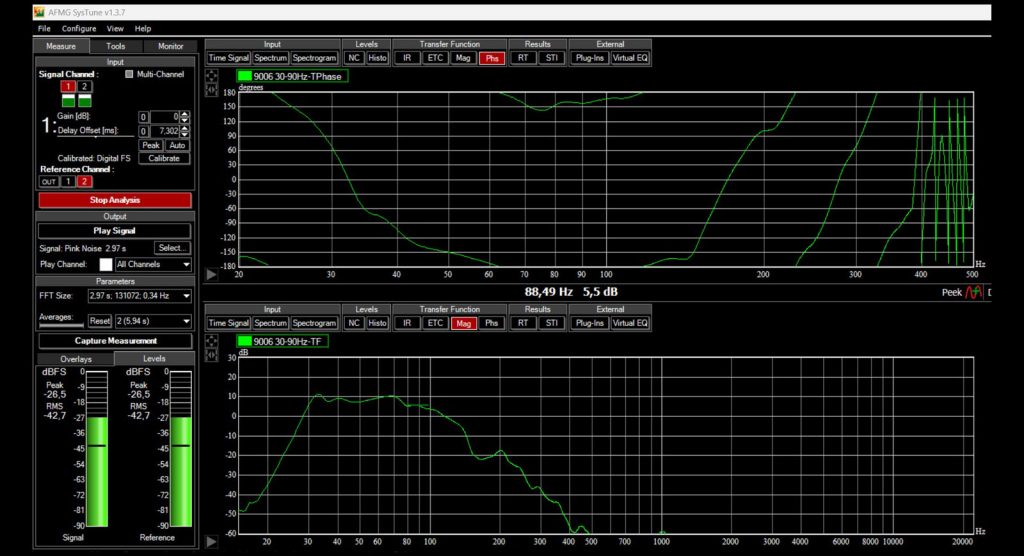The height and width of the screenshot is (556, 1024).
Task: Click the zoom-fit icon below top pan arrows
Action: tap(211, 90)
